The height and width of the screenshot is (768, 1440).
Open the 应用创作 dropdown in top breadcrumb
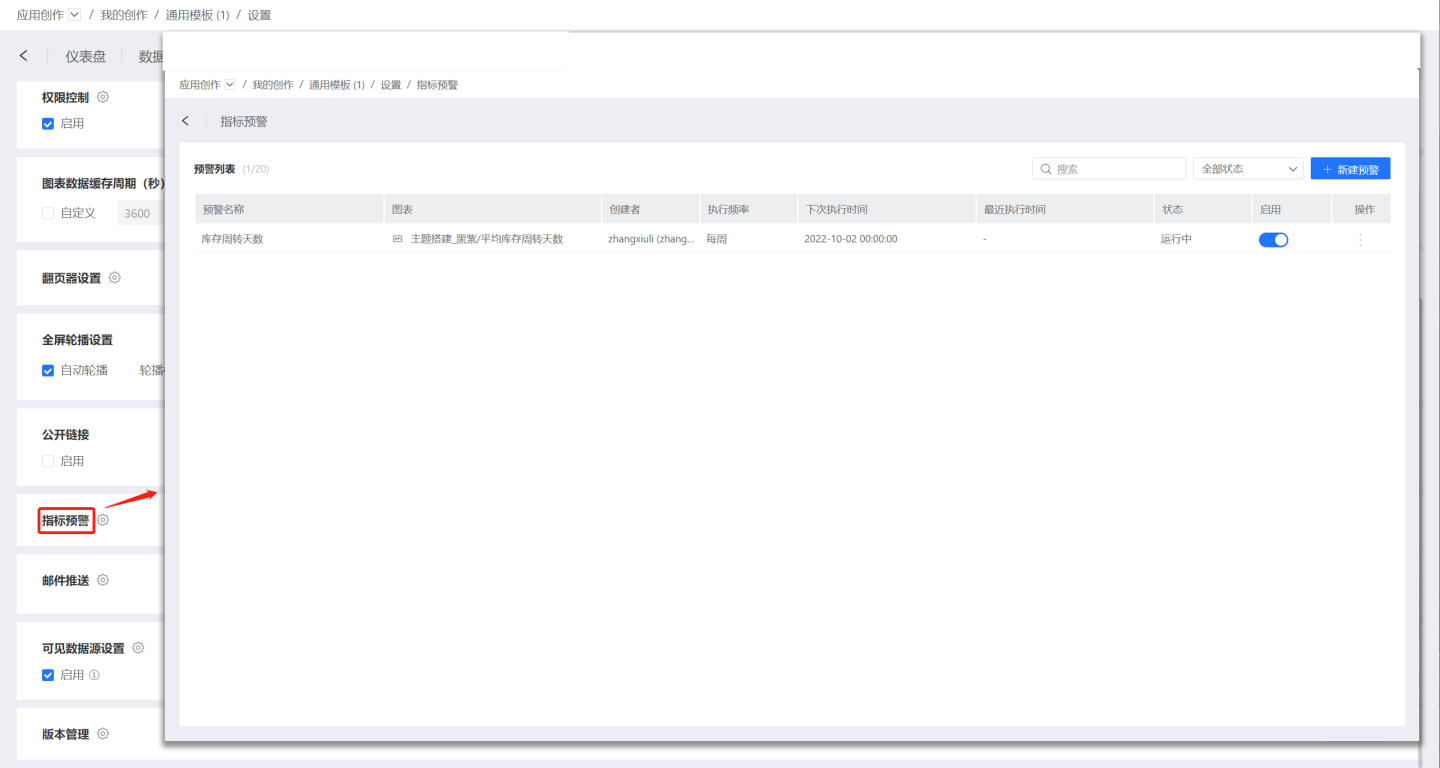74,15
